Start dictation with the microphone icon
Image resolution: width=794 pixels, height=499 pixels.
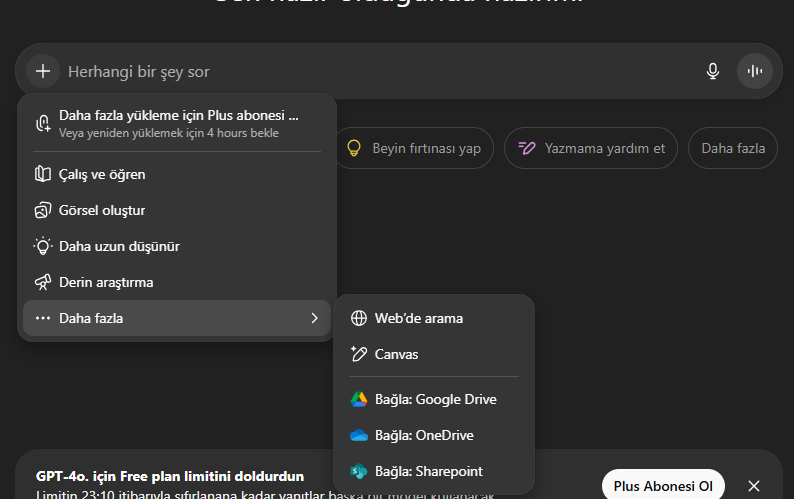[x=712, y=71]
